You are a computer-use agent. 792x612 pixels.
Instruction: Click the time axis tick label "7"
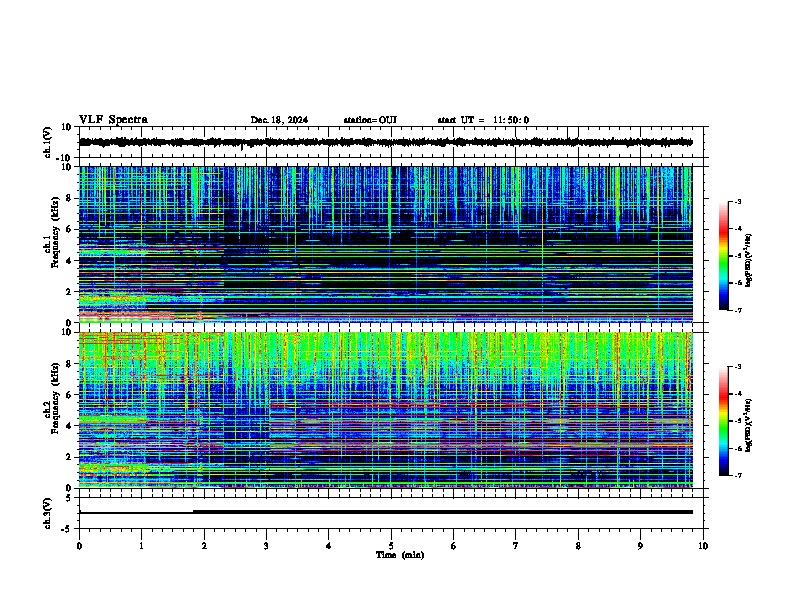click(516, 546)
